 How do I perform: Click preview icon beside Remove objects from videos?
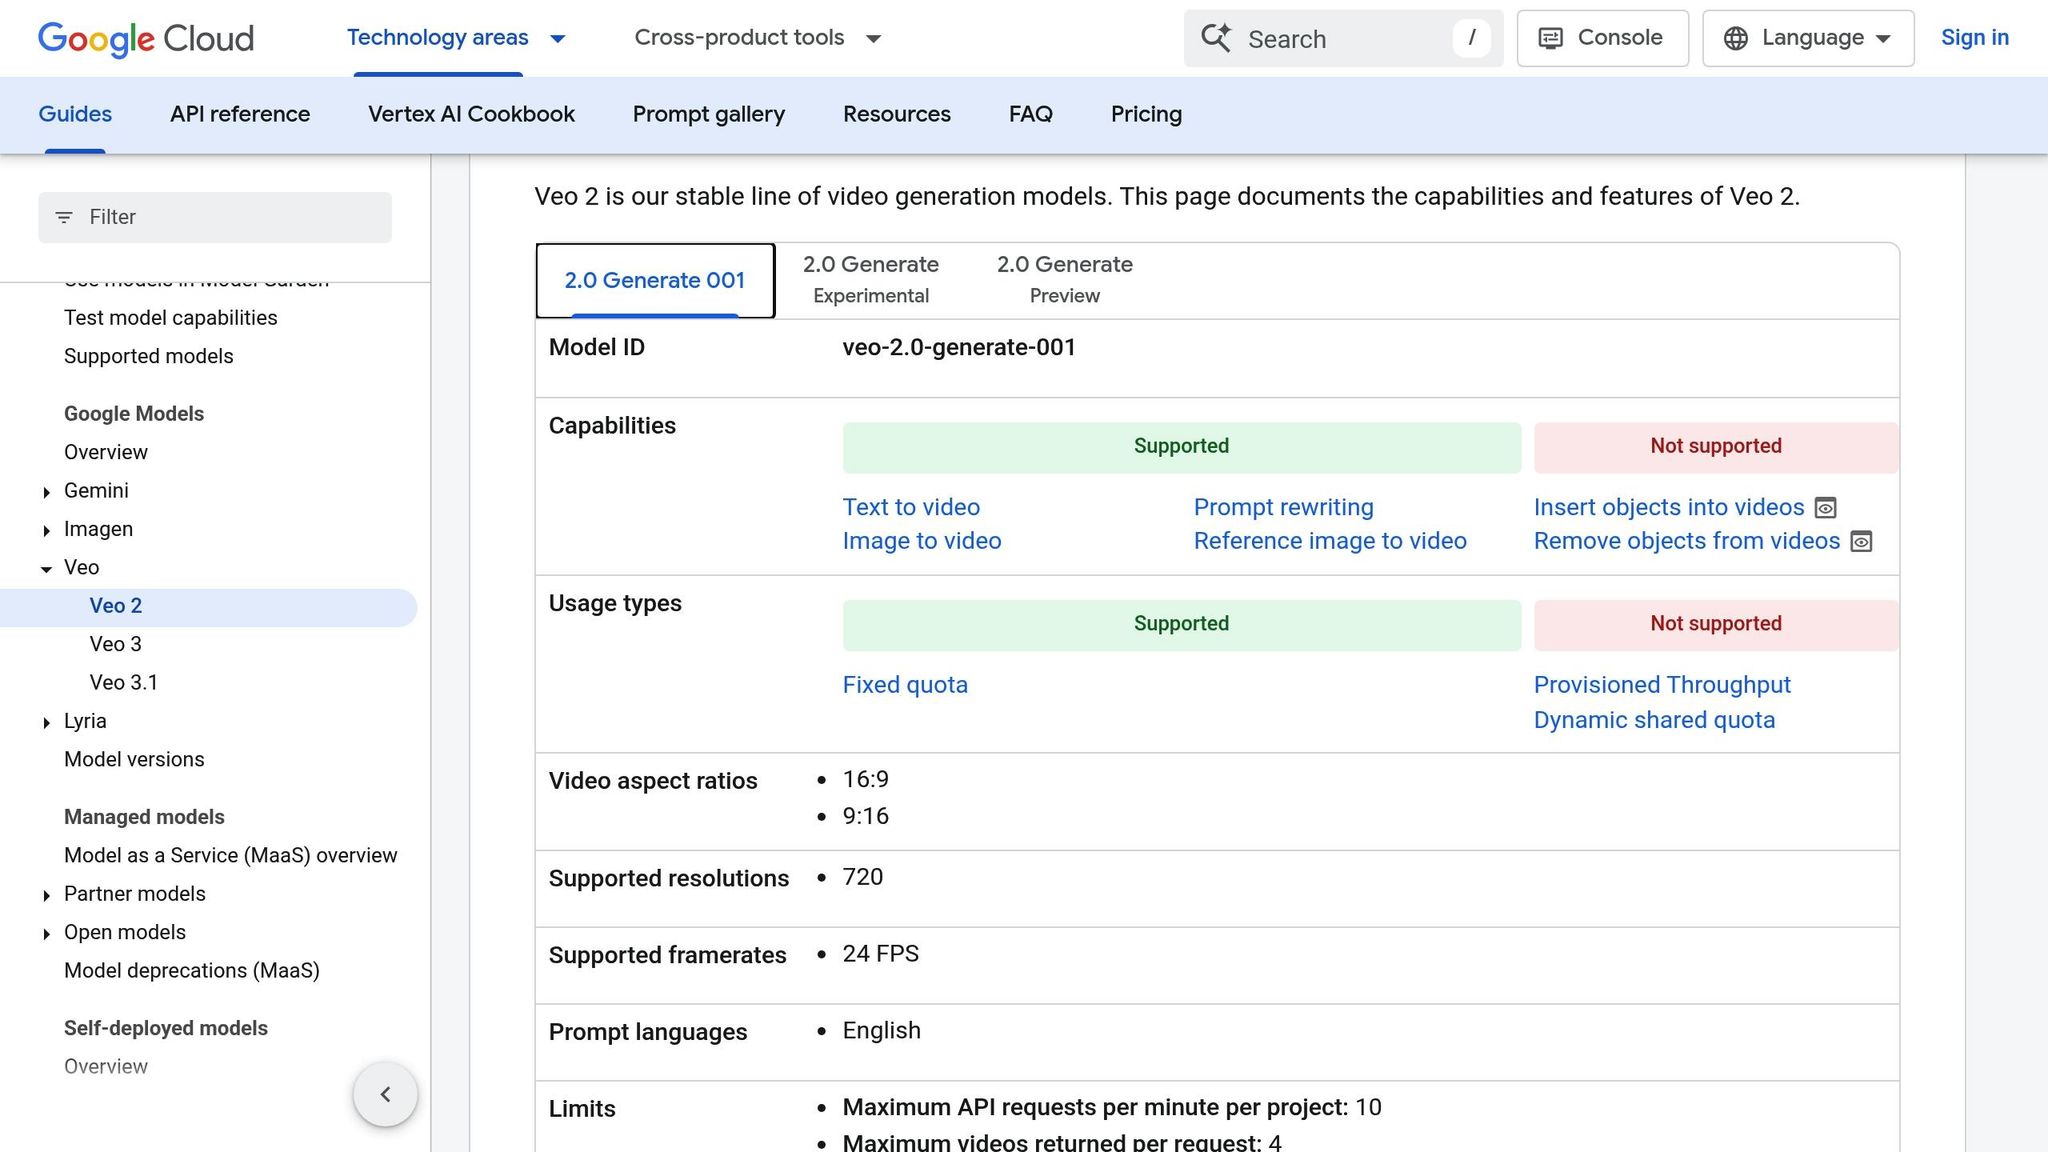[x=1861, y=542]
